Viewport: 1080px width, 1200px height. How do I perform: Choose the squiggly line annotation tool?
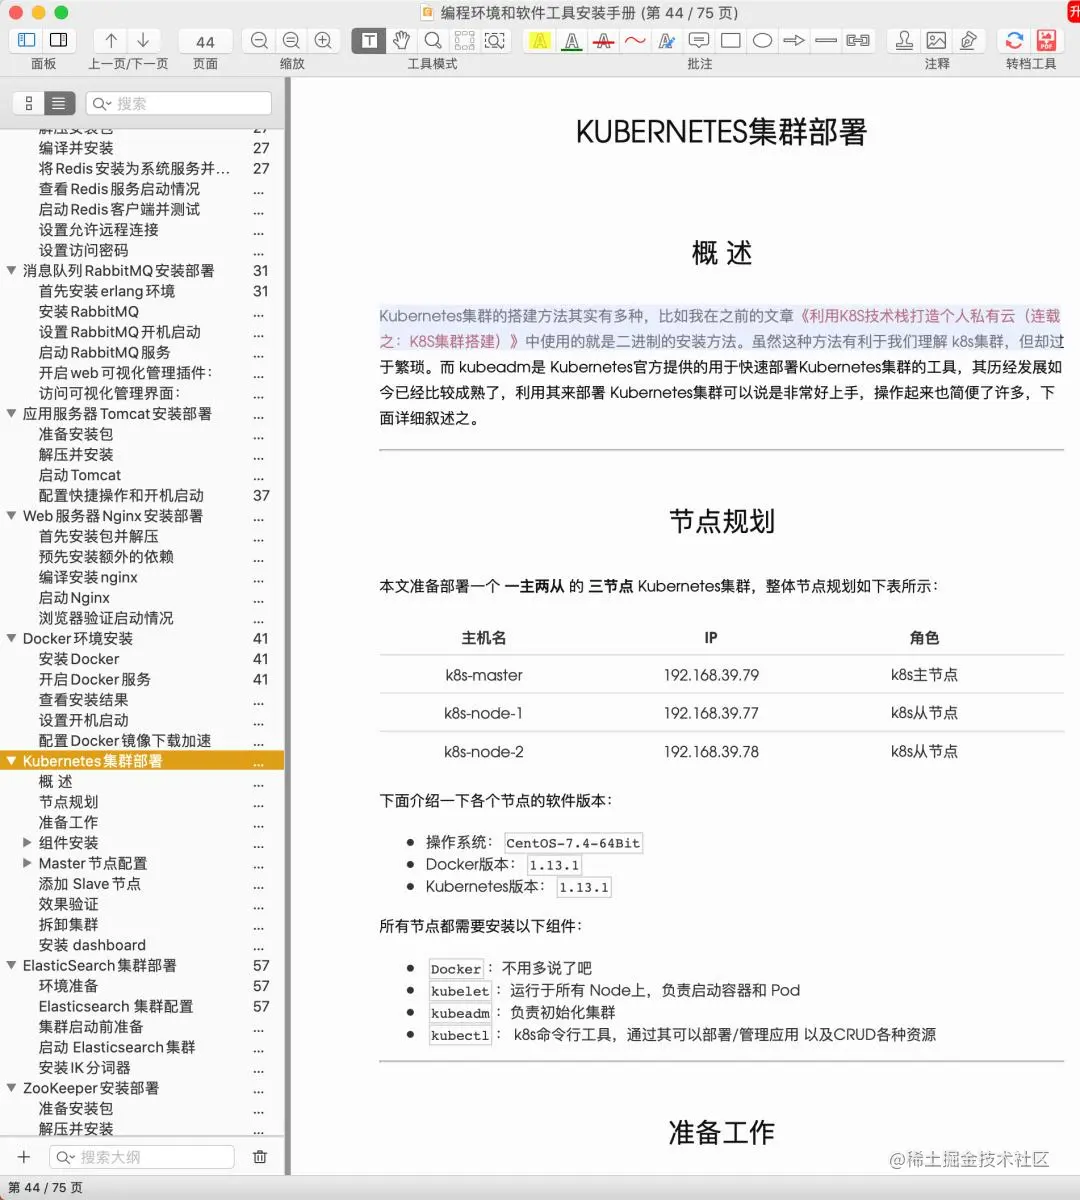[x=635, y=40]
